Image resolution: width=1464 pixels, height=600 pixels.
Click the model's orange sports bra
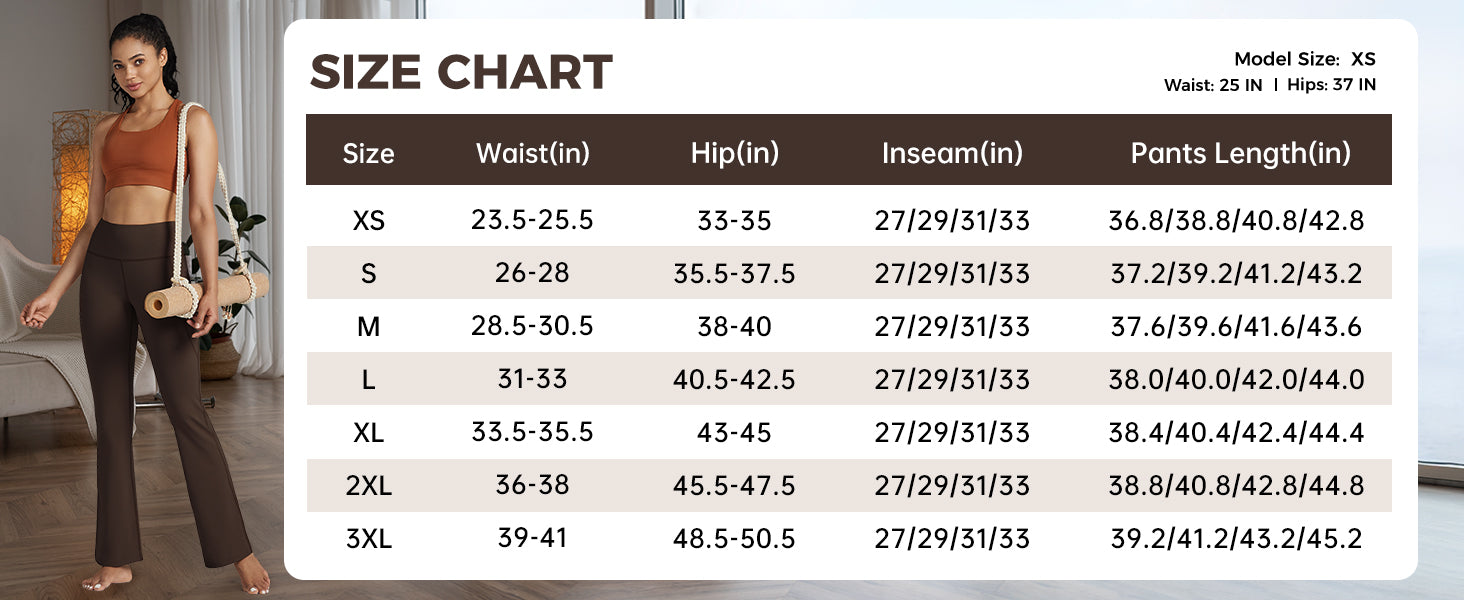coord(145,148)
